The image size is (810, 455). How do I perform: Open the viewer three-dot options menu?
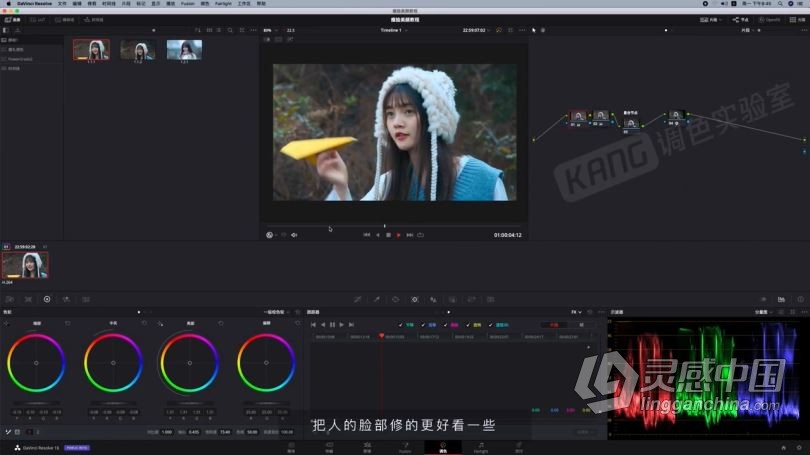pyautogui.click(x=522, y=30)
